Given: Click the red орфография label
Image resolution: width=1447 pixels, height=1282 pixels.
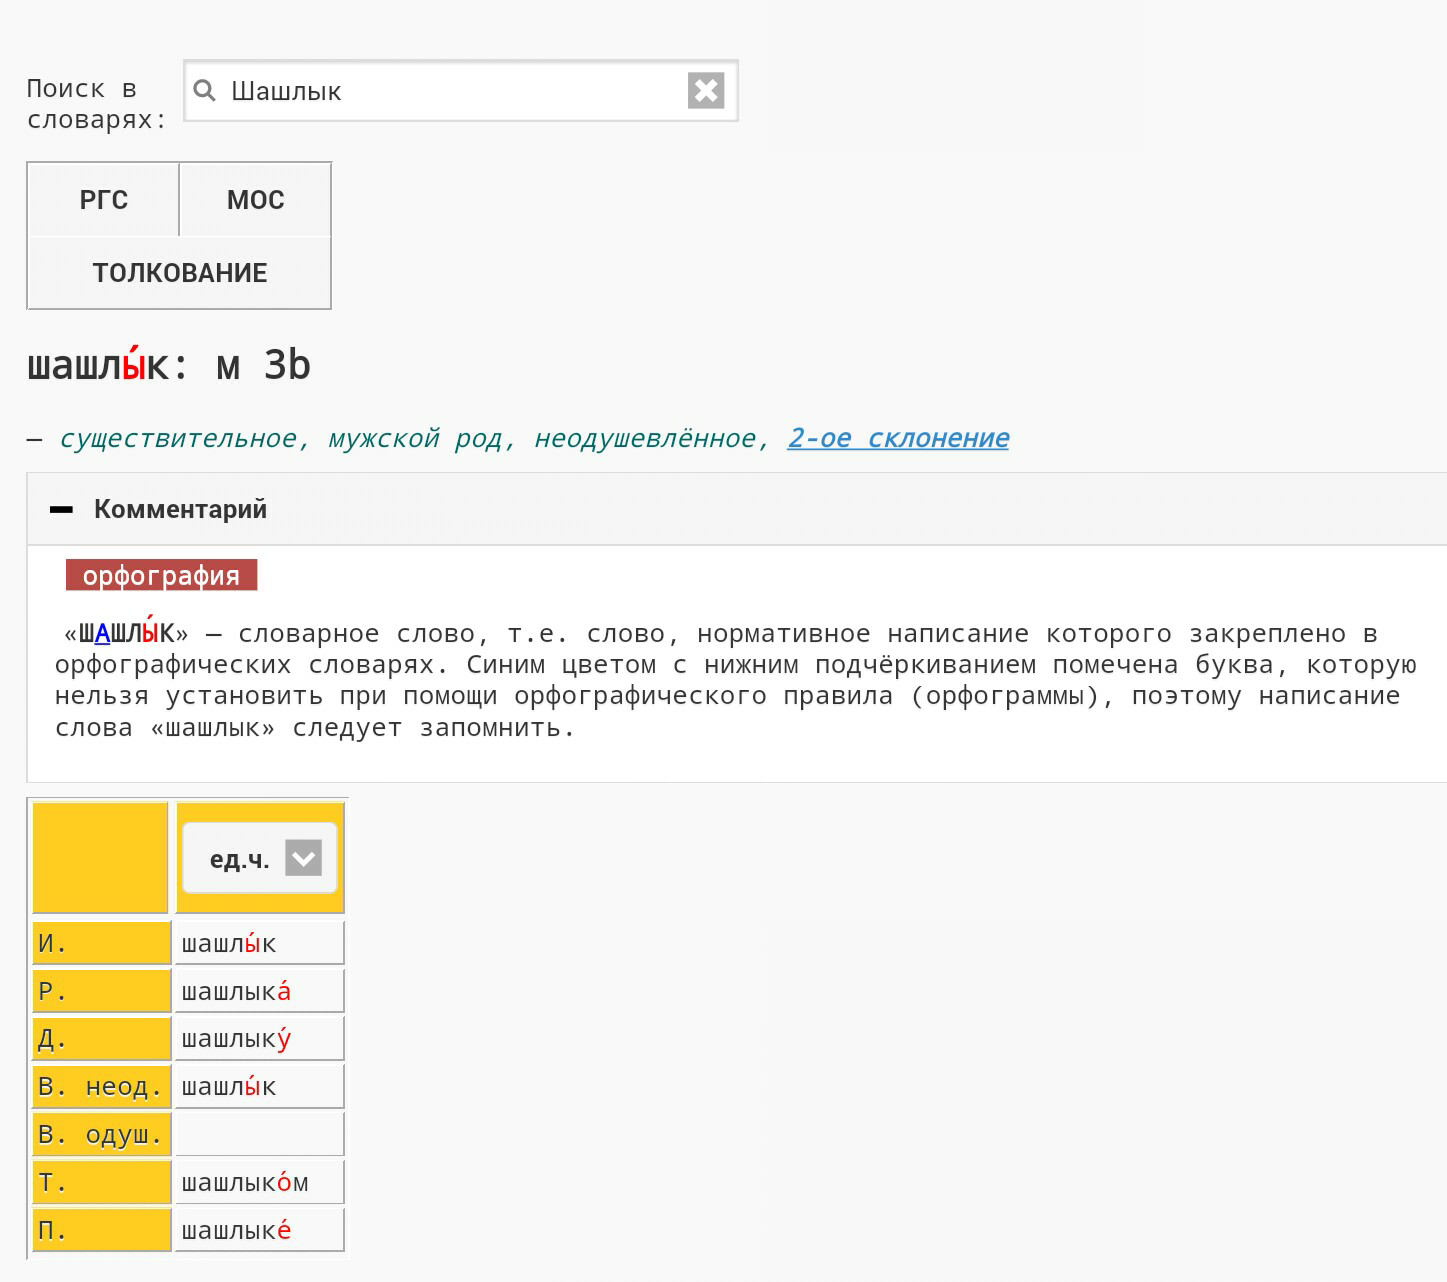Looking at the screenshot, I should click(161, 575).
